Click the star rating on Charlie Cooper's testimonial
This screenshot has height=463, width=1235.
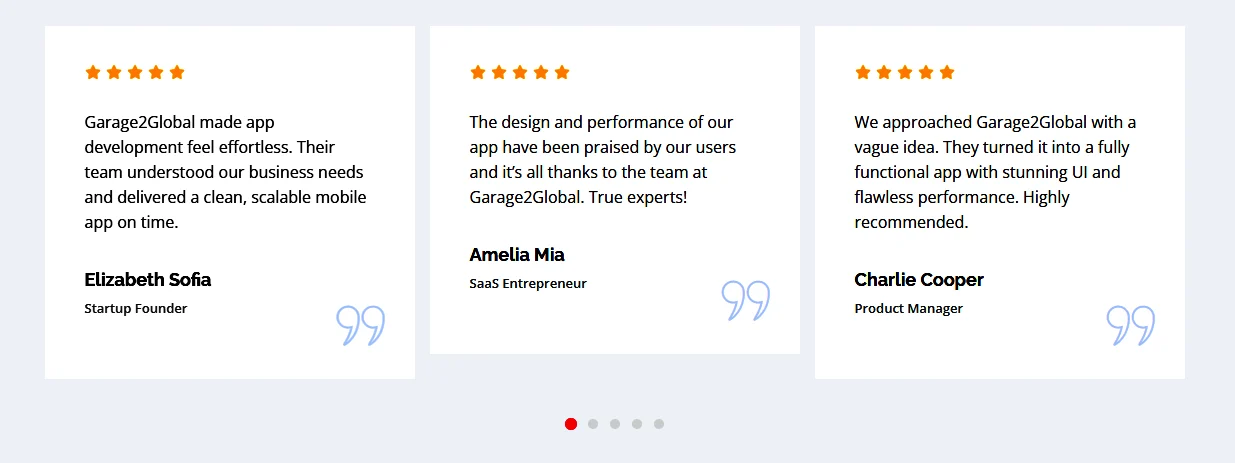click(905, 72)
